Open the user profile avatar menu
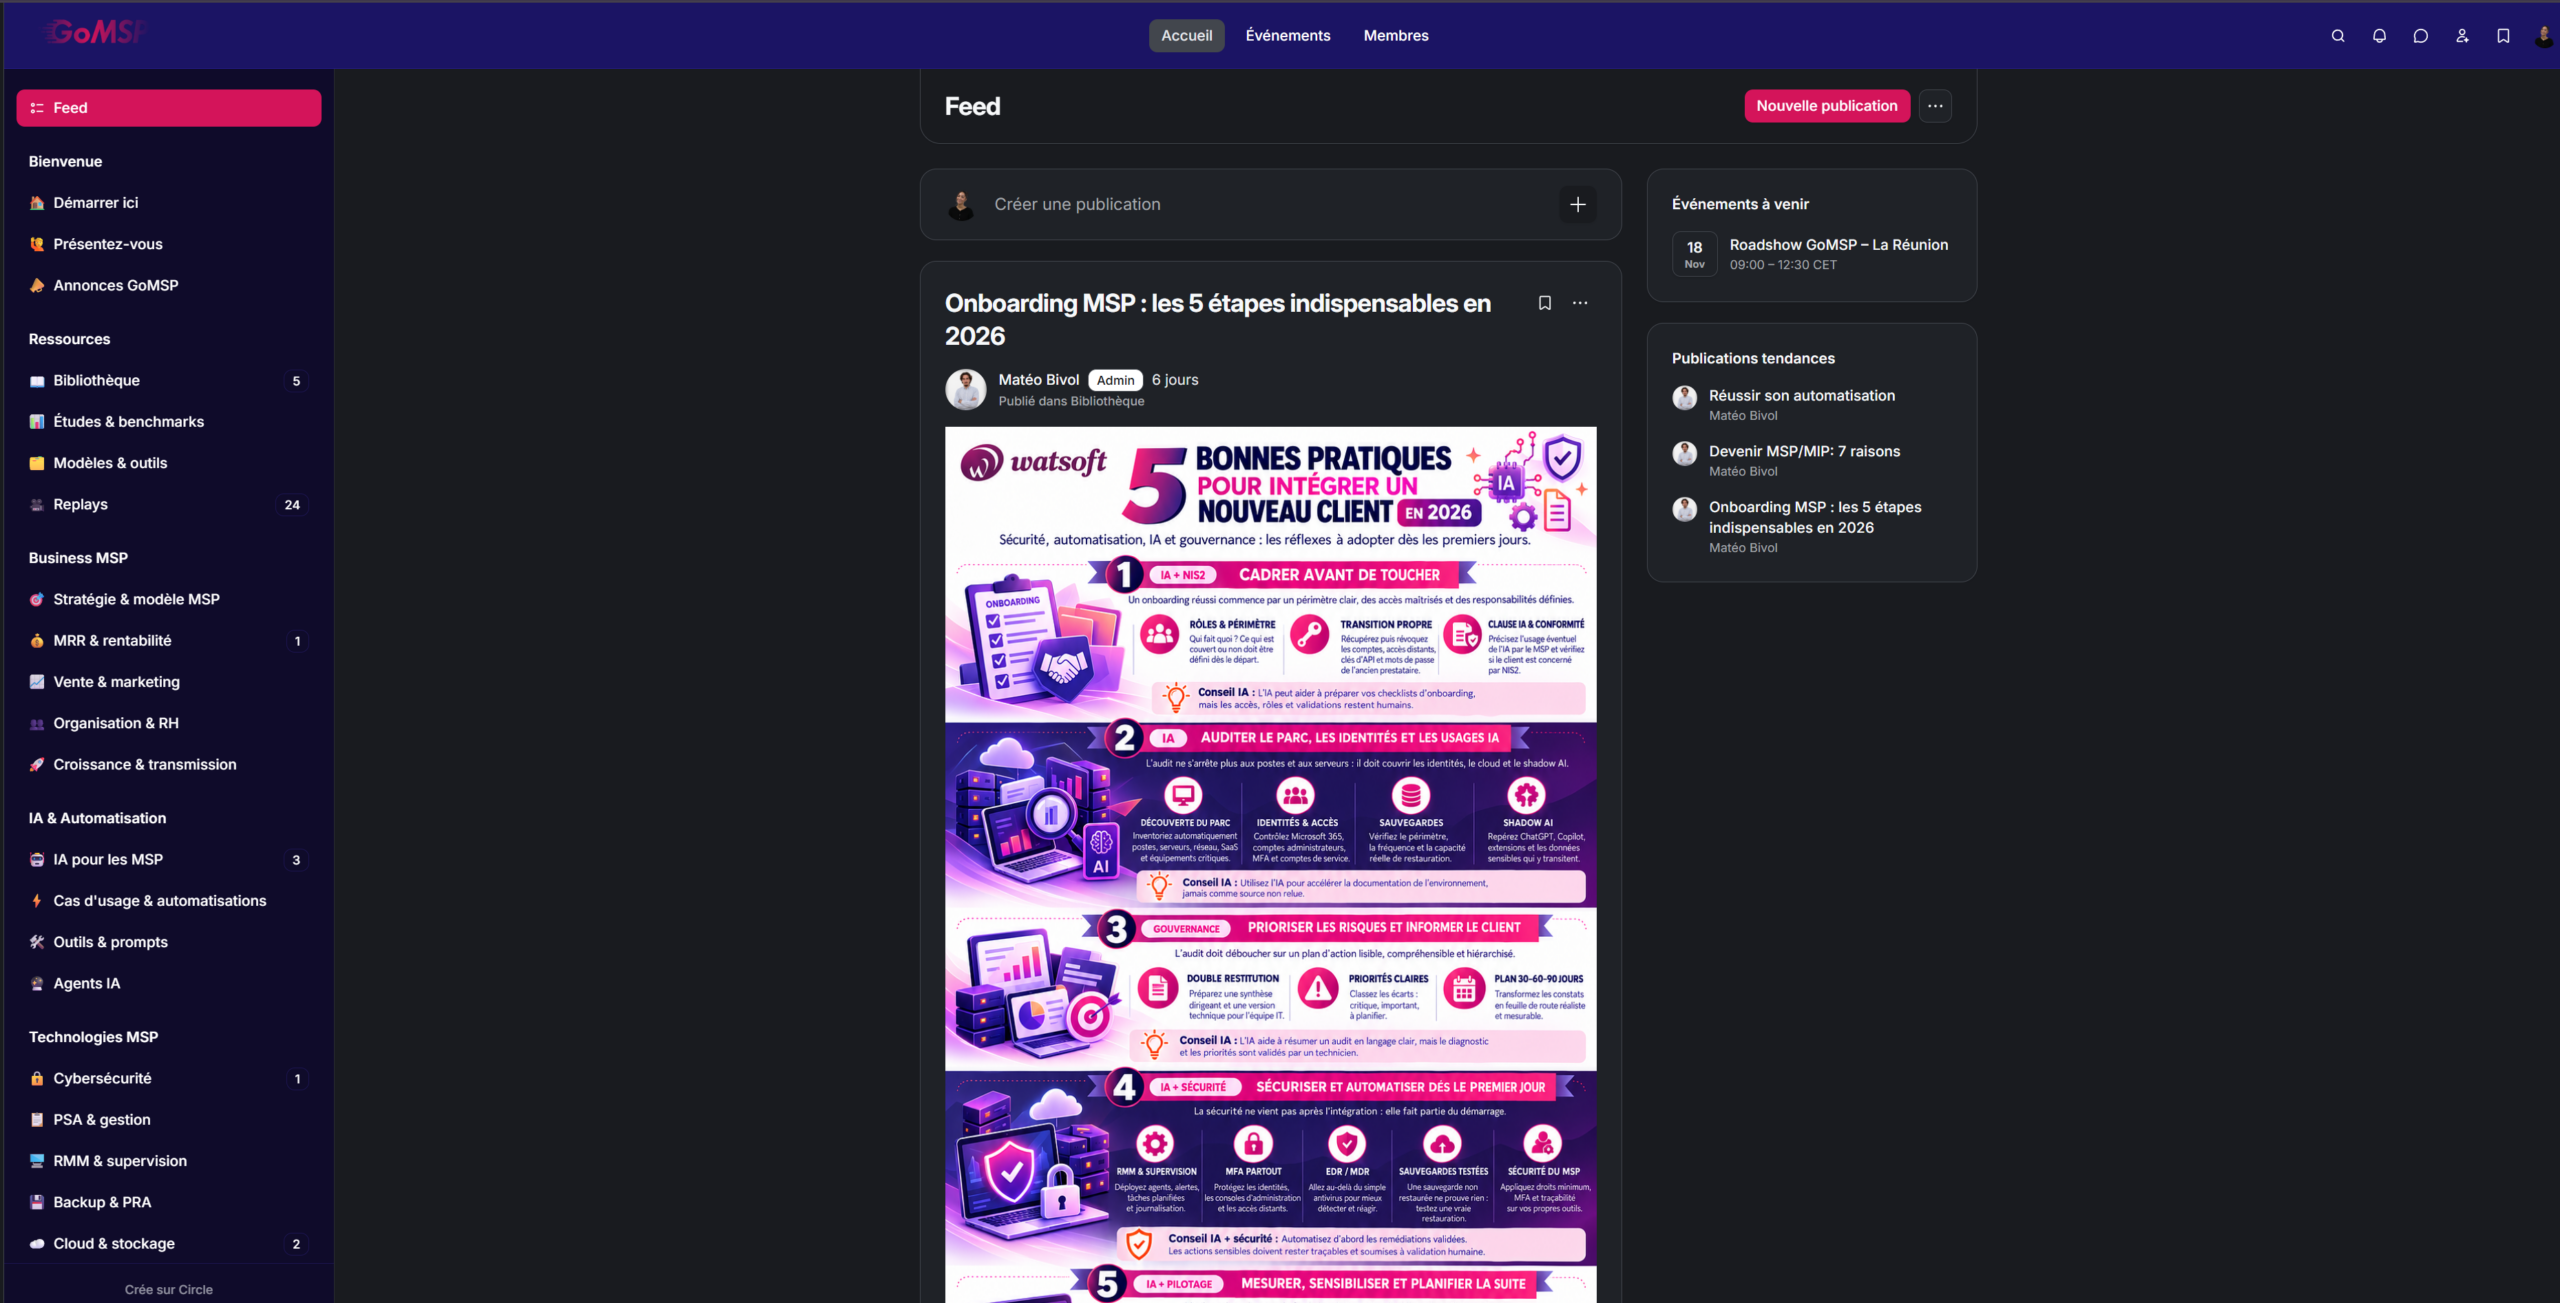Image resolution: width=2560 pixels, height=1303 pixels. pyautogui.click(x=2544, y=36)
